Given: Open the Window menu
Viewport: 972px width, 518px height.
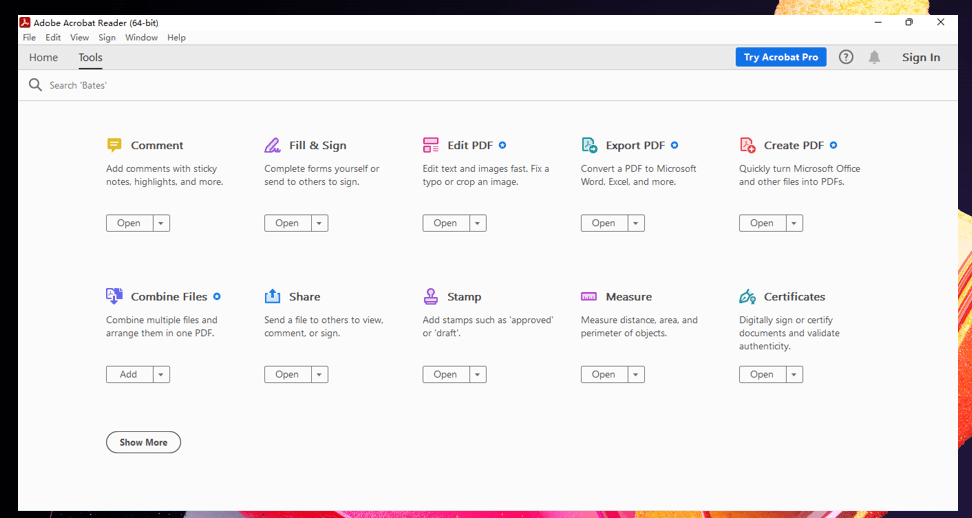Looking at the screenshot, I should coord(141,37).
